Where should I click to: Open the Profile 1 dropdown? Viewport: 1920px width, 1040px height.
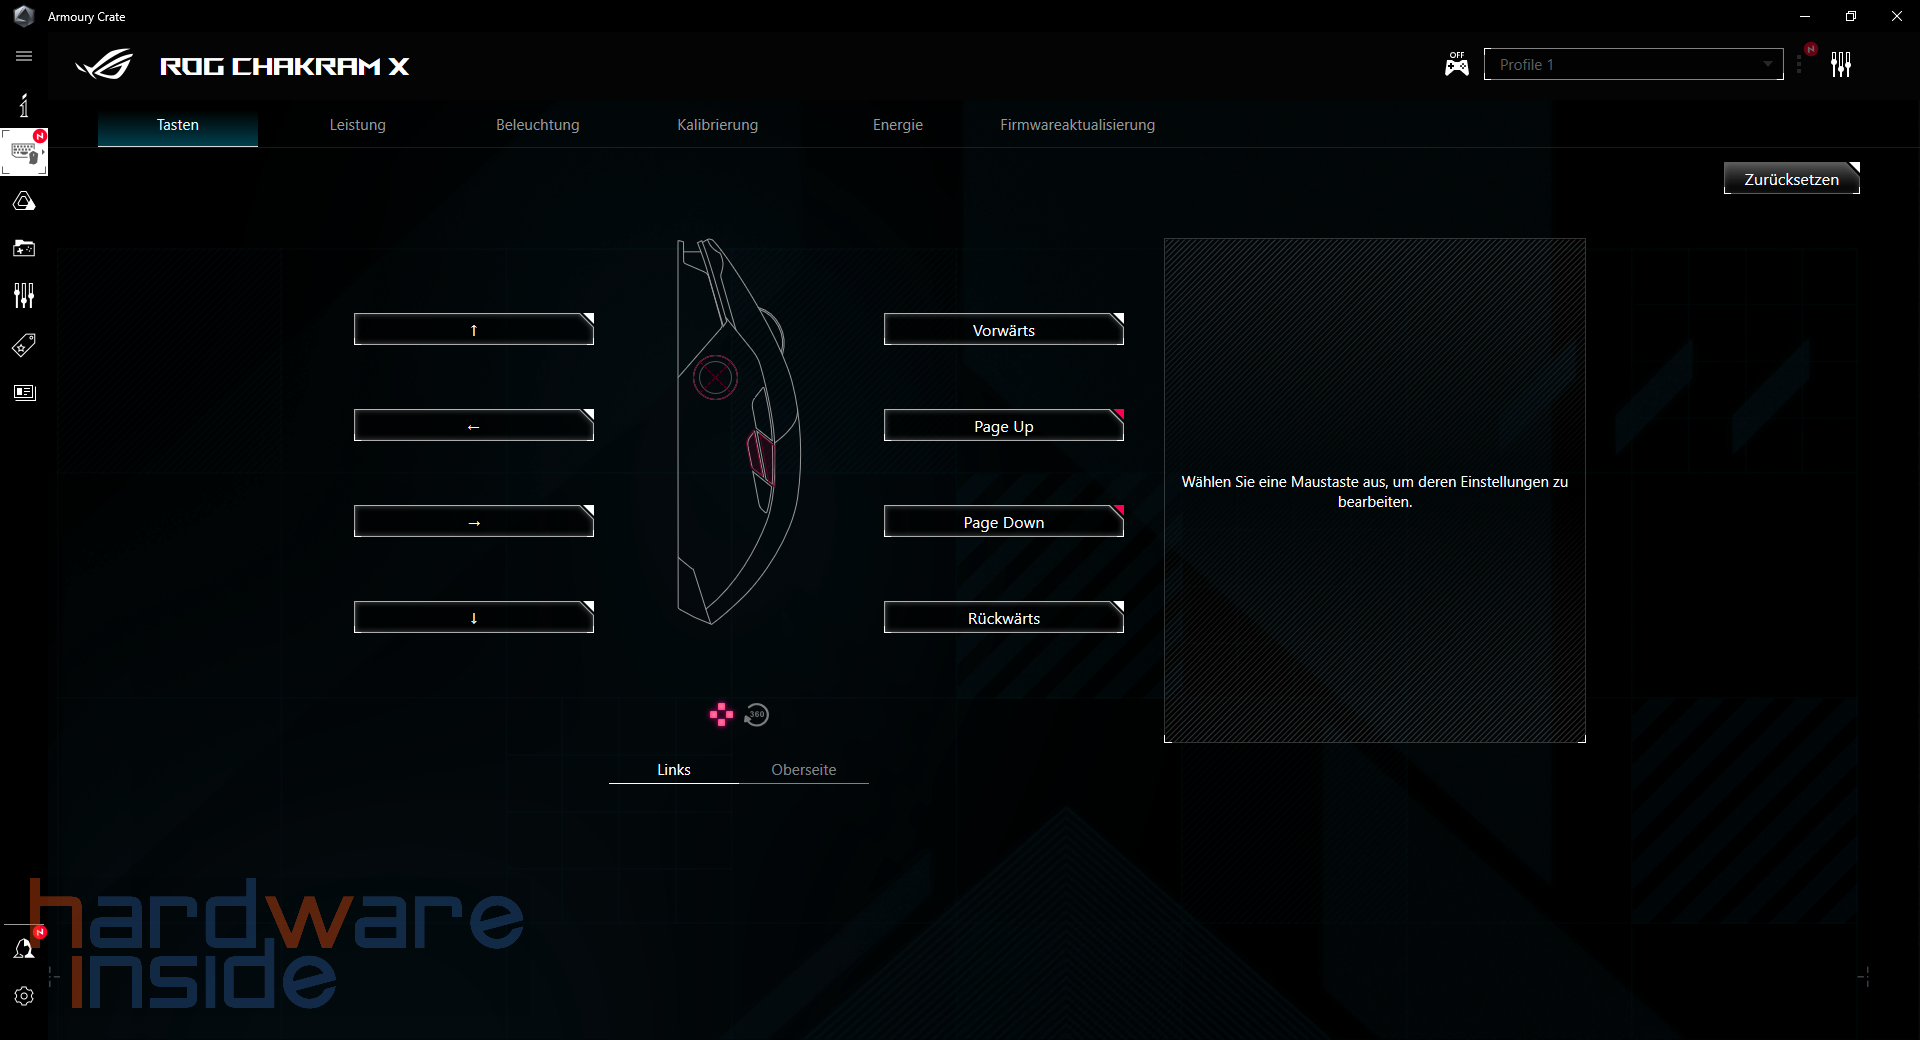1632,63
